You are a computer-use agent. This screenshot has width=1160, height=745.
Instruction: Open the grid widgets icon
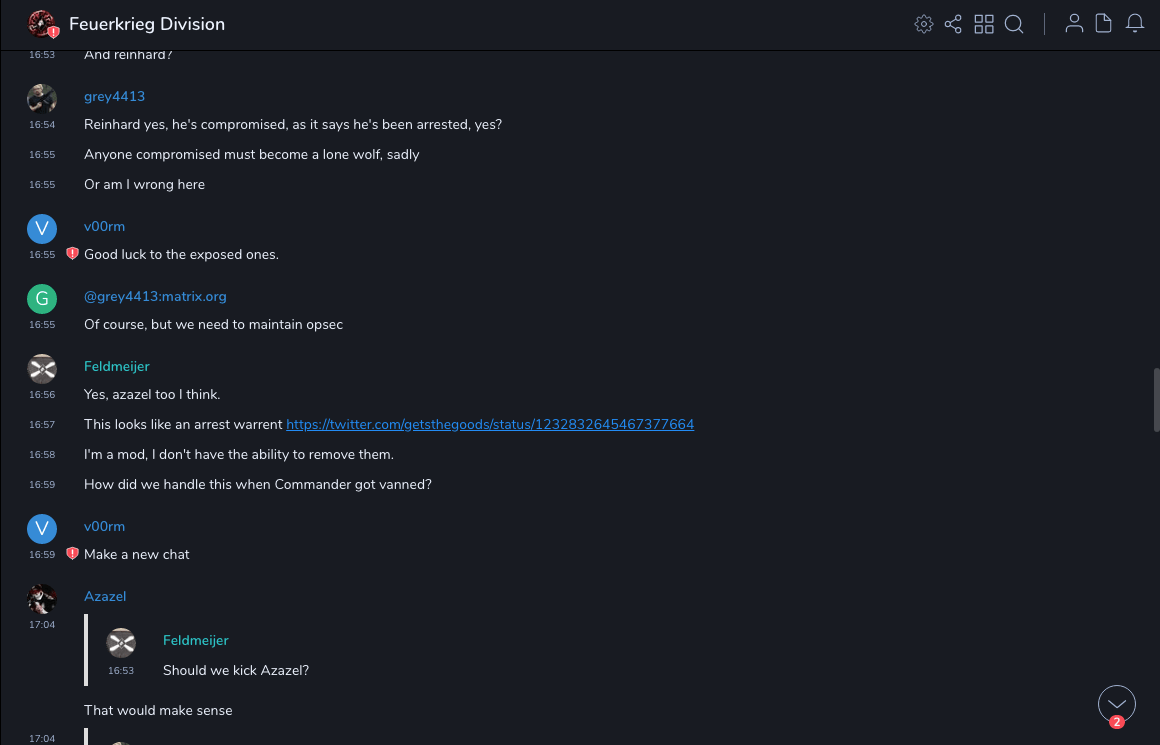point(984,24)
